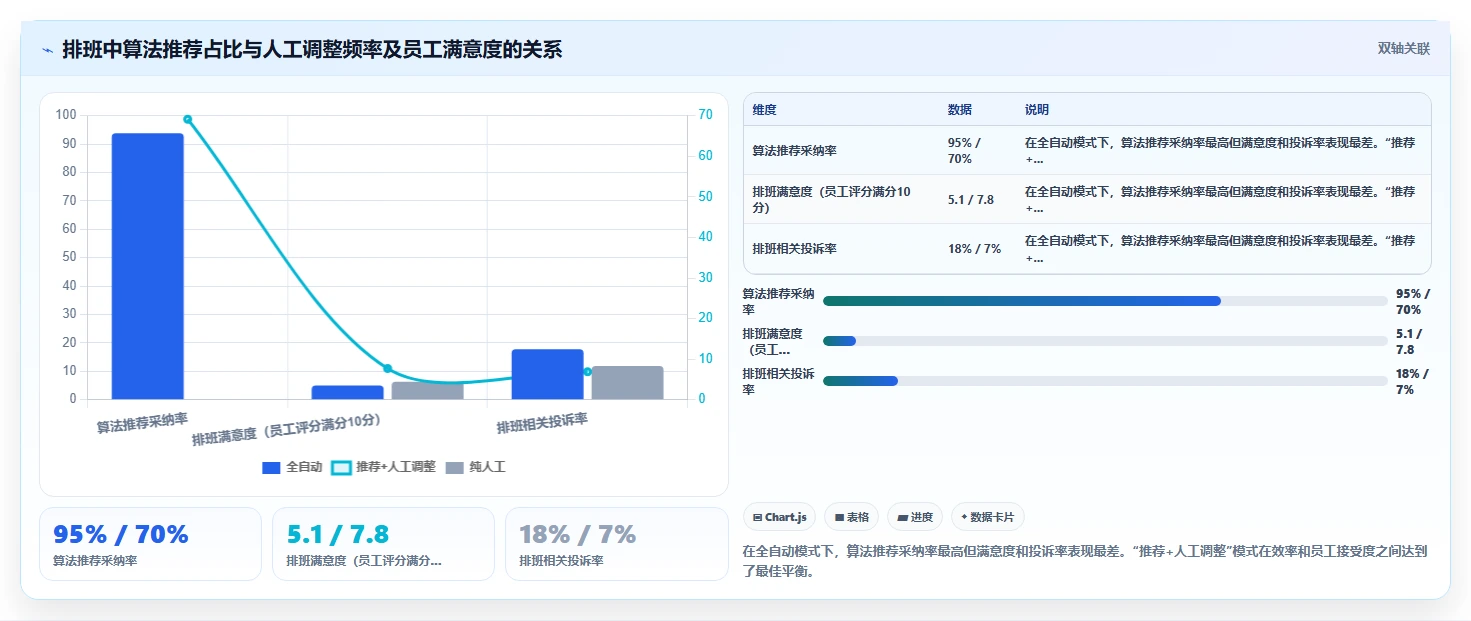Click the 排班满意度 progress bar
This screenshot has width=1471, height=621.
coord(1105,341)
